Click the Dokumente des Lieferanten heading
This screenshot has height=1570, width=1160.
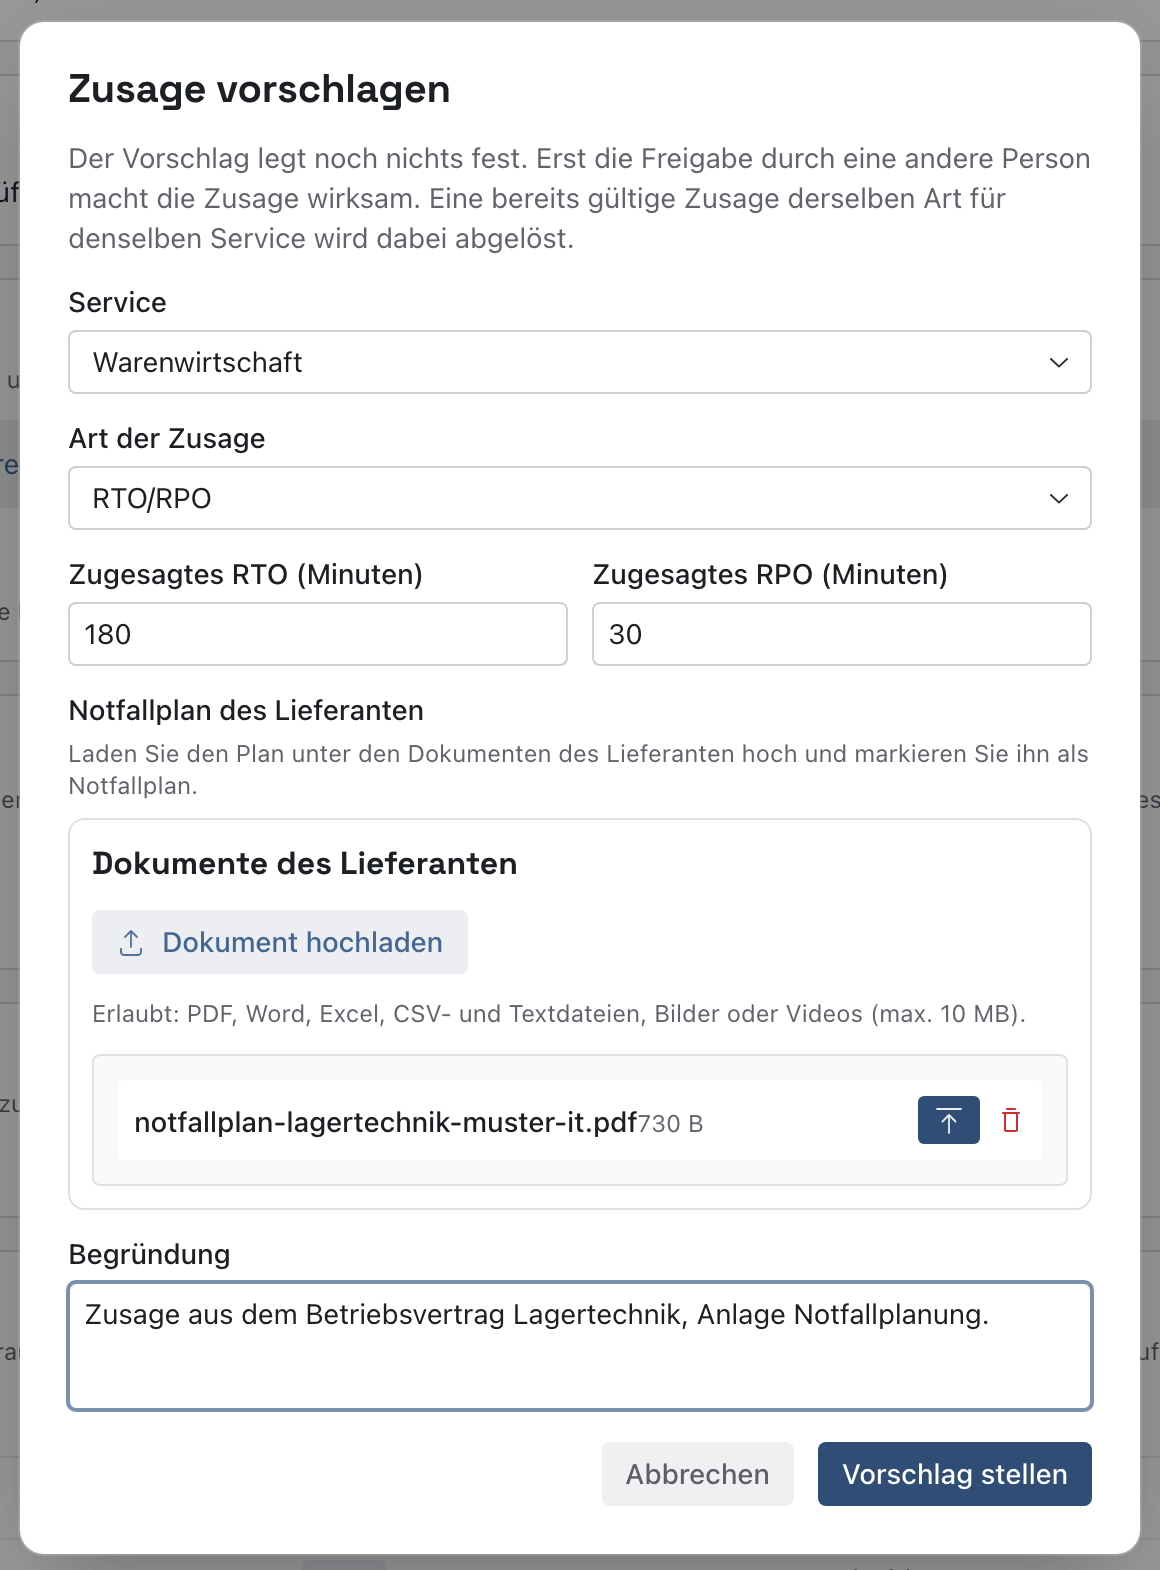[305, 863]
